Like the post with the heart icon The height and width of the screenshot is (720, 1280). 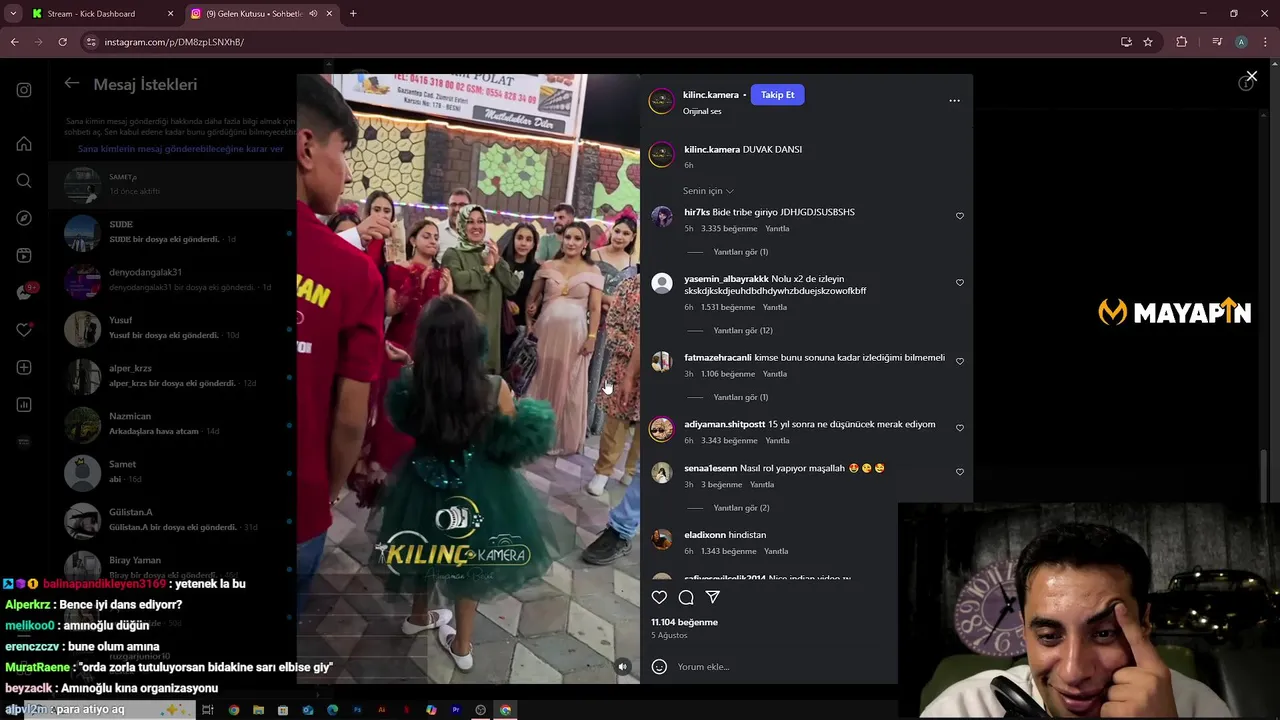coord(659,597)
